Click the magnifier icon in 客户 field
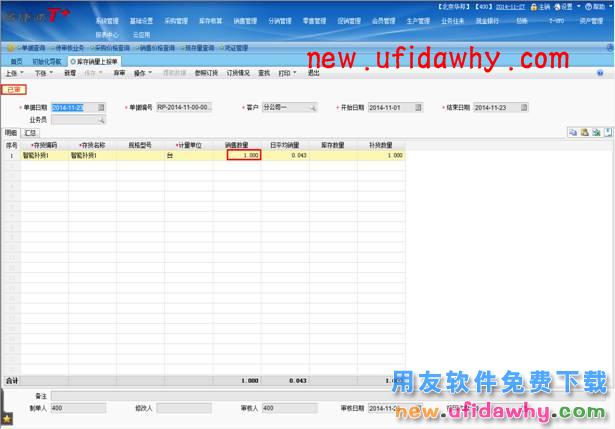 click(313, 107)
